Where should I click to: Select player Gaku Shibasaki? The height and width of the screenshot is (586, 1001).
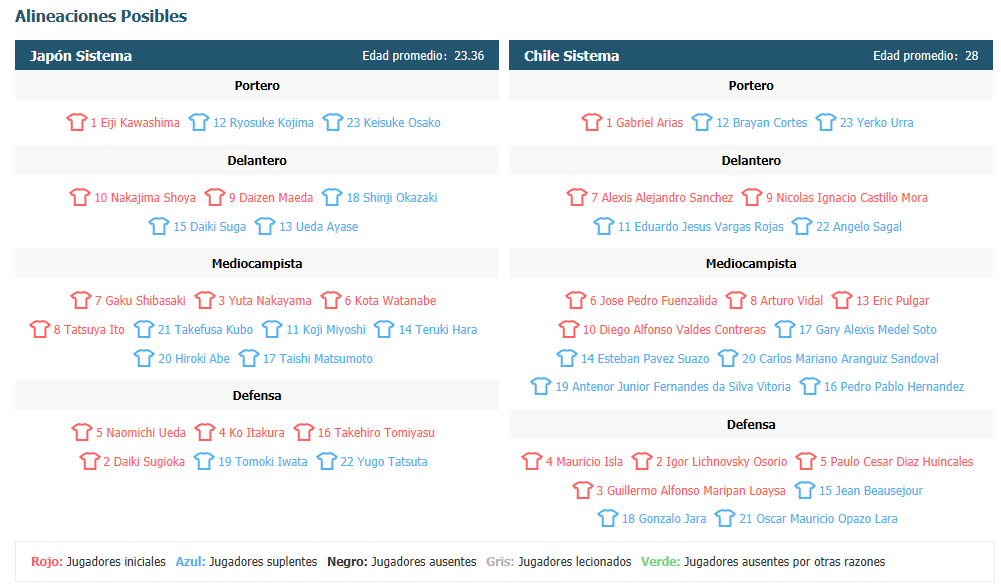coord(140,301)
